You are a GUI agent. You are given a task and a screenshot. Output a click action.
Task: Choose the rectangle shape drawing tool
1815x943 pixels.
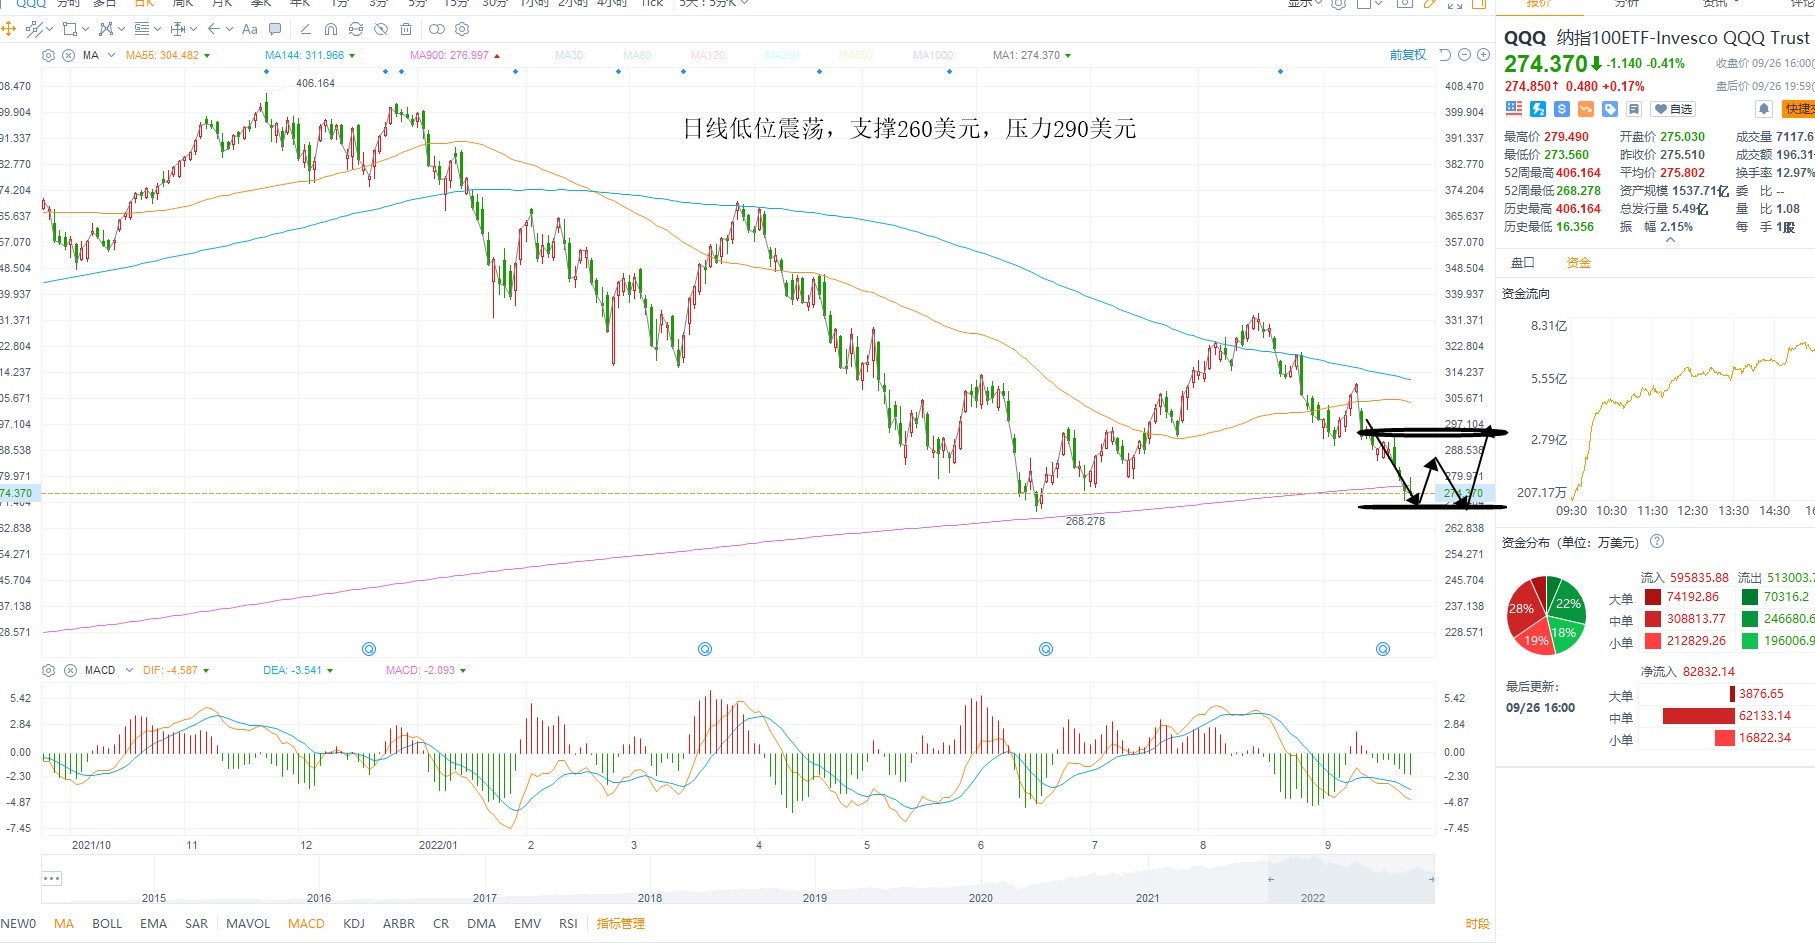[70, 29]
